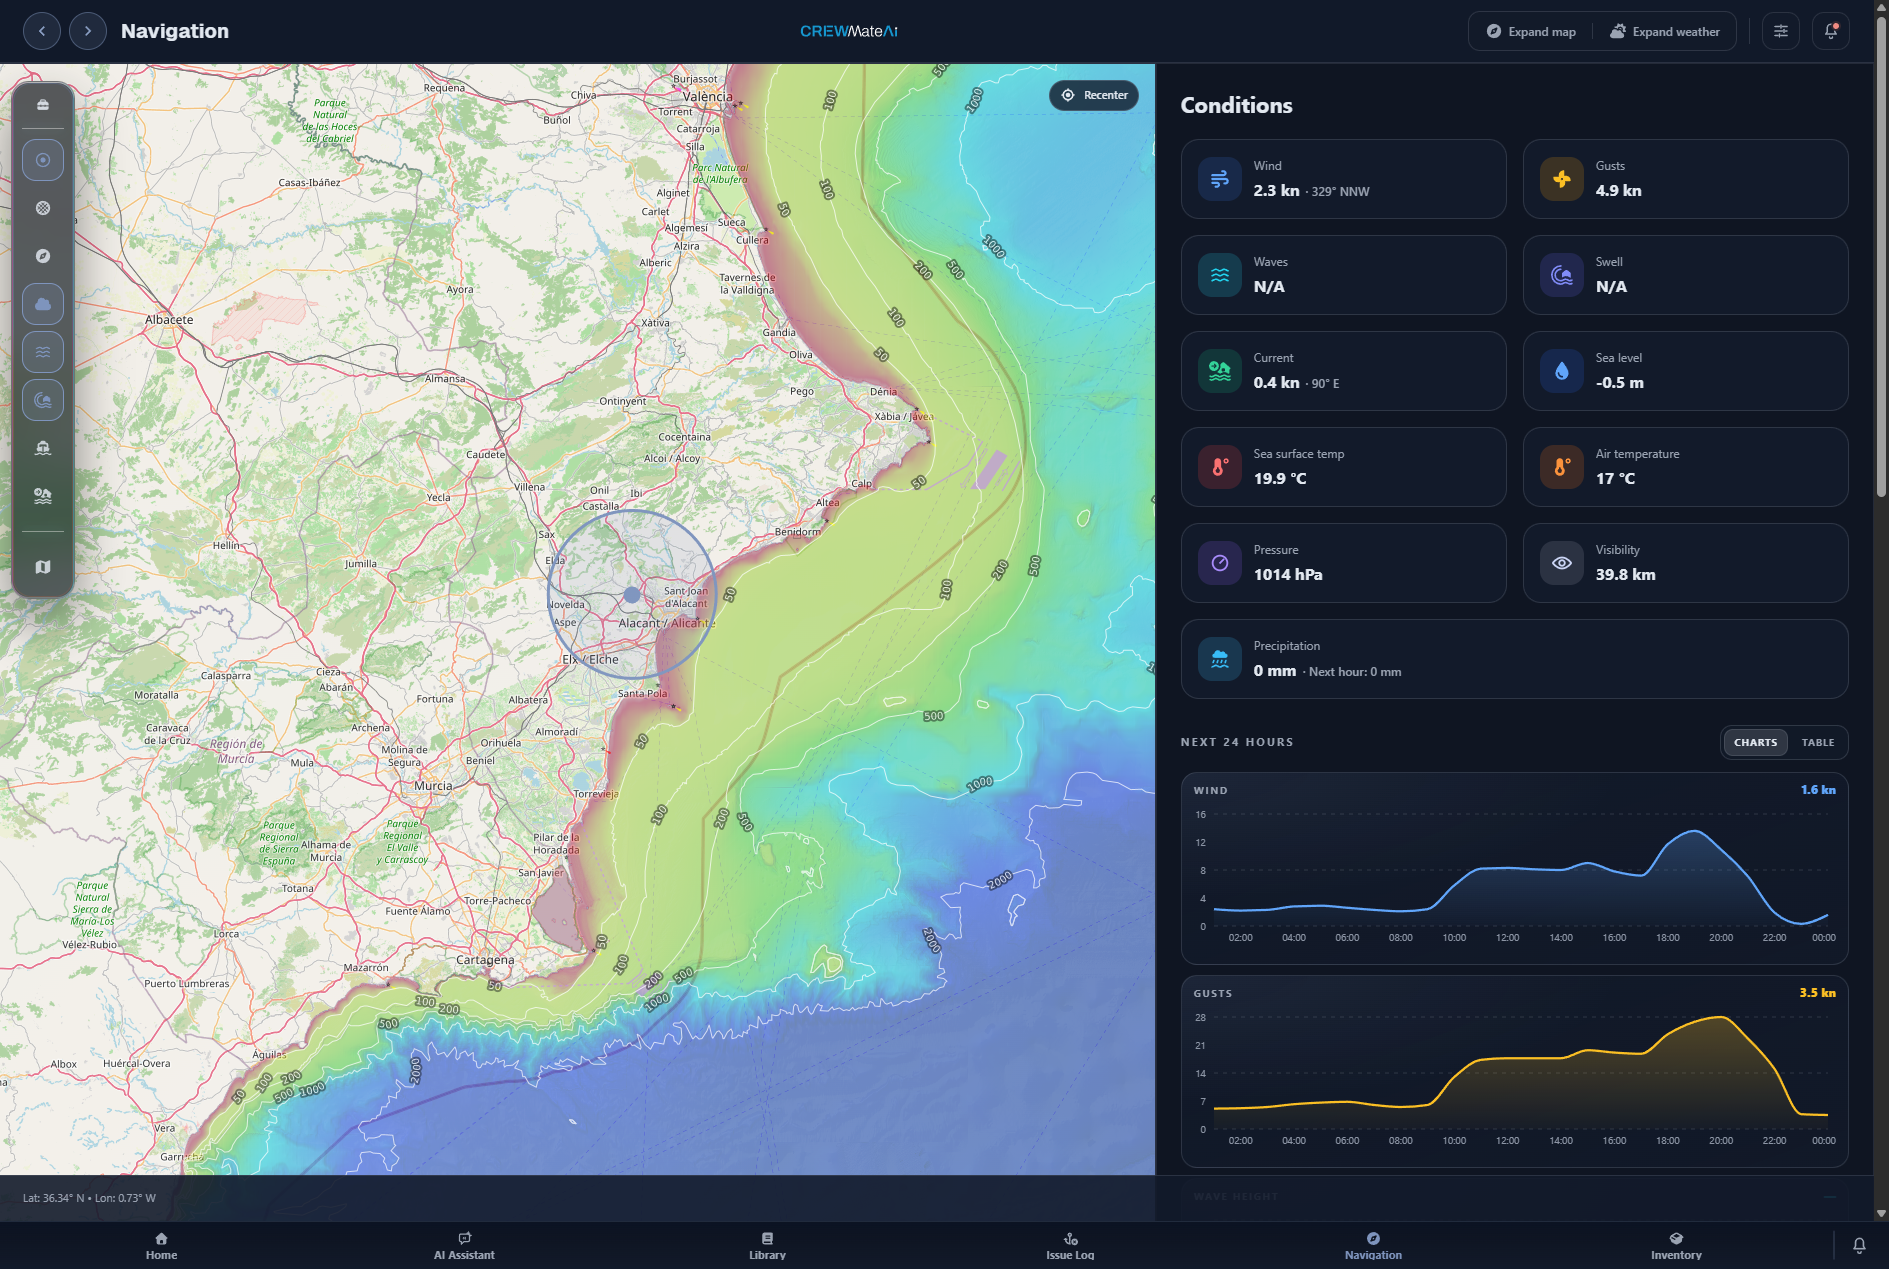Click the grid globe icon in sidebar
This screenshot has width=1889, height=1269.
click(x=43, y=208)
